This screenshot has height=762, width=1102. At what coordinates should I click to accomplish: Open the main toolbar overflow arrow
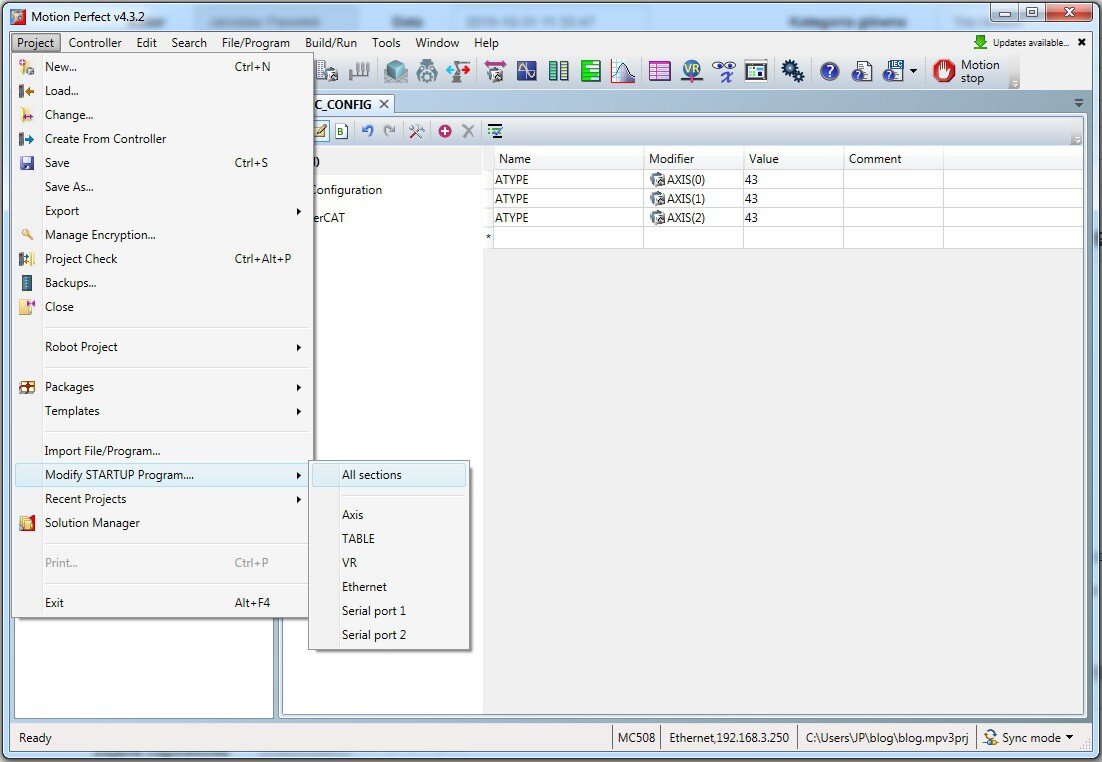1014,84
